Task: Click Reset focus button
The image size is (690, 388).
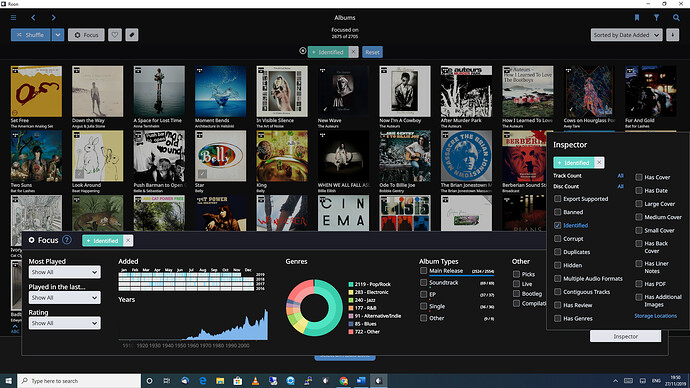Action: pyautogui.click(x=372, y=52)
